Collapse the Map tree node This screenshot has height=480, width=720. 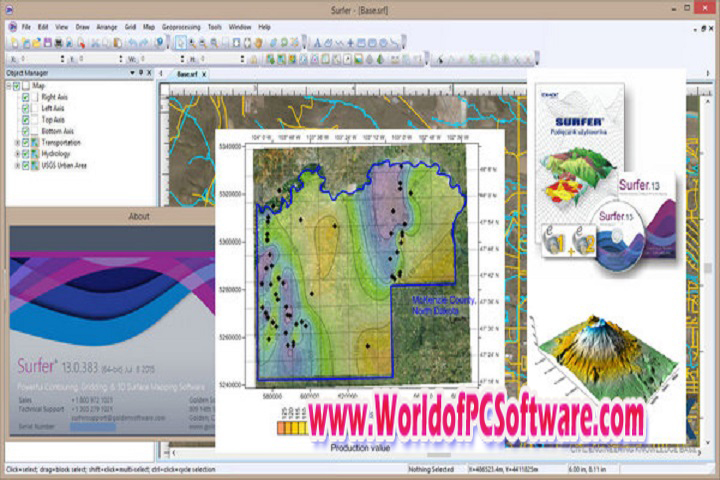(x=9, y=85)
